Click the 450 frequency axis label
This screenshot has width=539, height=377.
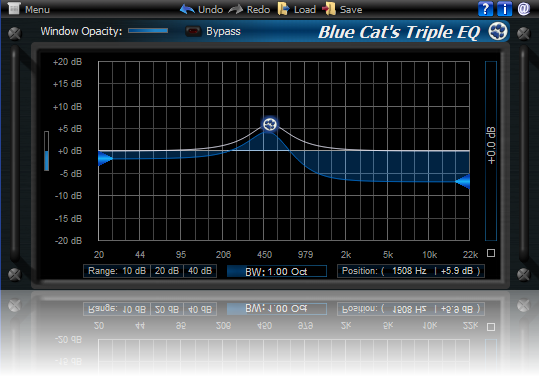264,255
